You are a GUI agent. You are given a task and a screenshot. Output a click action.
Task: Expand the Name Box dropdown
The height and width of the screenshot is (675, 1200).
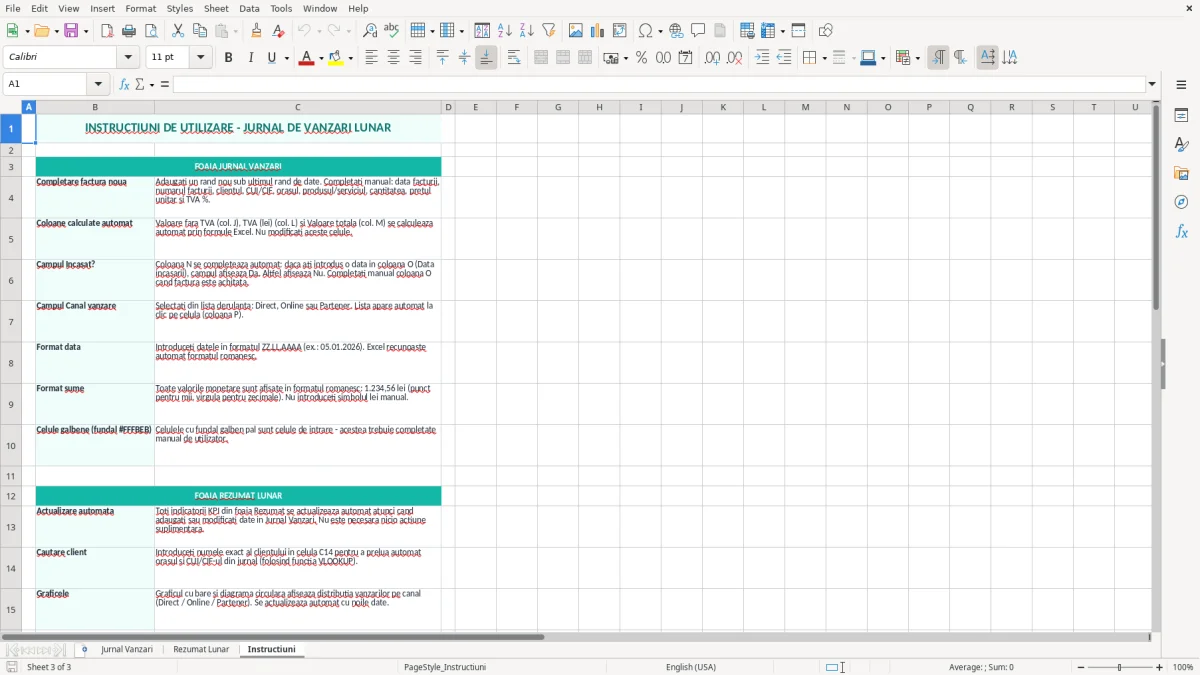[98, 84]
